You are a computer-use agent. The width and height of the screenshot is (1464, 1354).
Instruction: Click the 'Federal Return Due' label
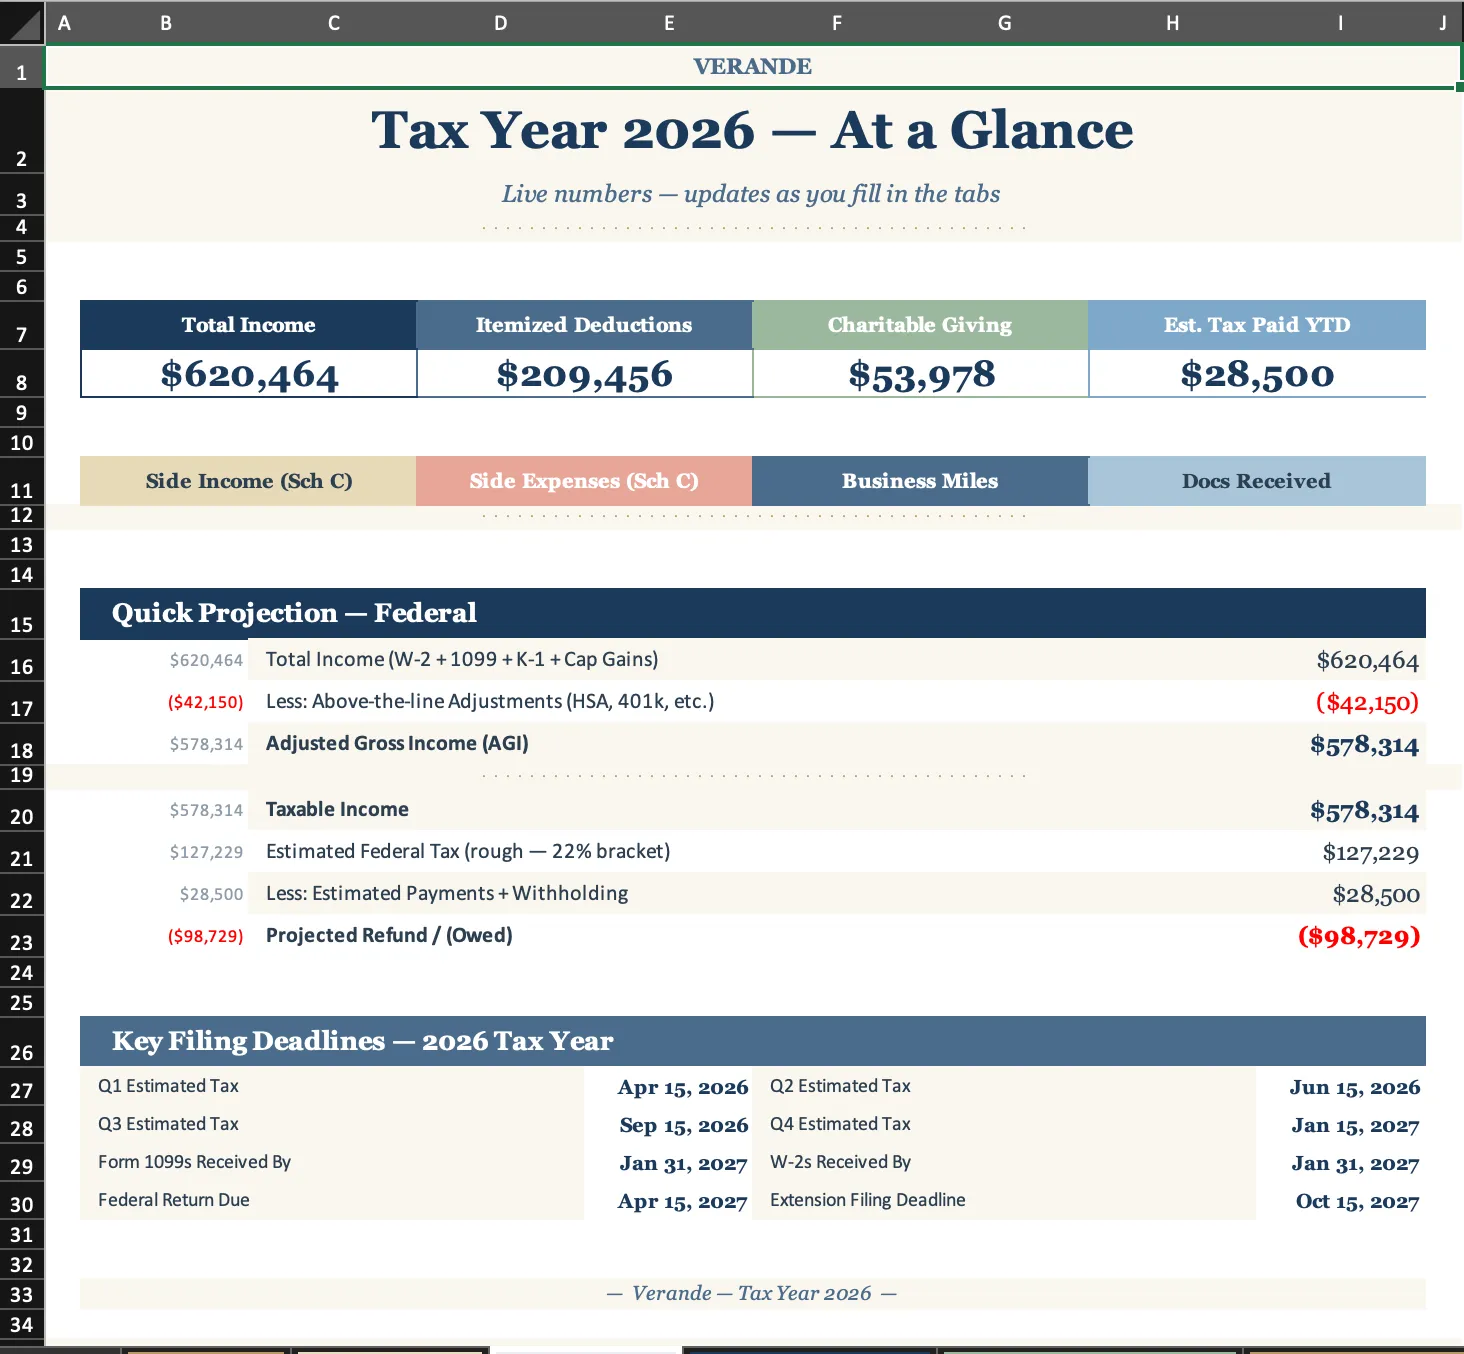[x=174, y=1200]
